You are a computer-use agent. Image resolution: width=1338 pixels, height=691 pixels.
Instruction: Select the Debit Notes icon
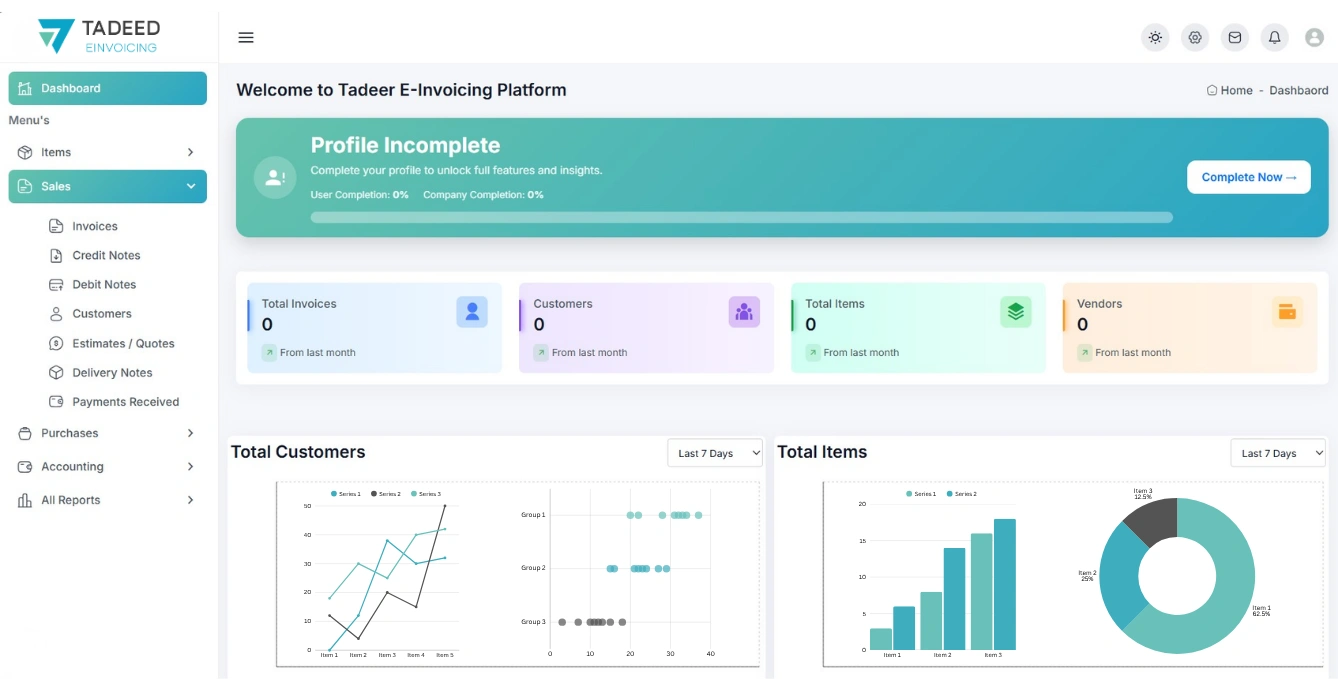click(x=57, y=284)
